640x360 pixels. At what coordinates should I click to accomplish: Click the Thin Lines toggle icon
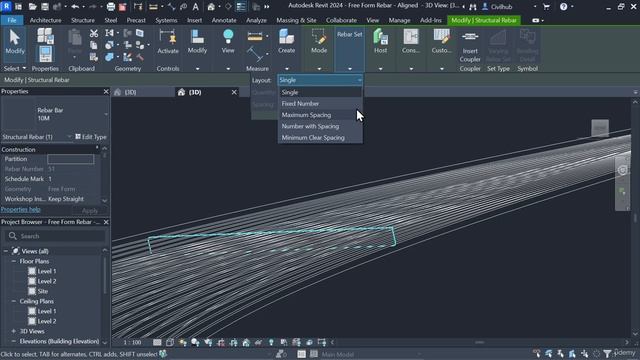point(241,7)
